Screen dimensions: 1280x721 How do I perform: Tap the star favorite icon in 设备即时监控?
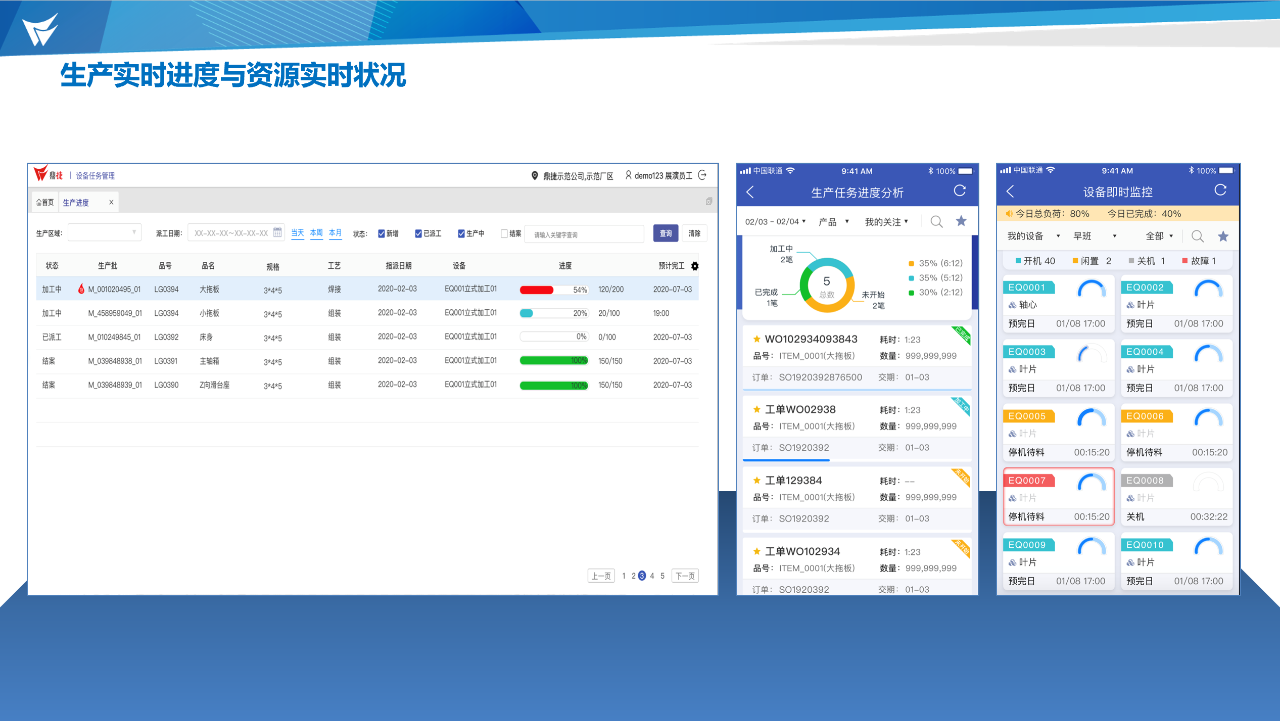pos(1222,236)
